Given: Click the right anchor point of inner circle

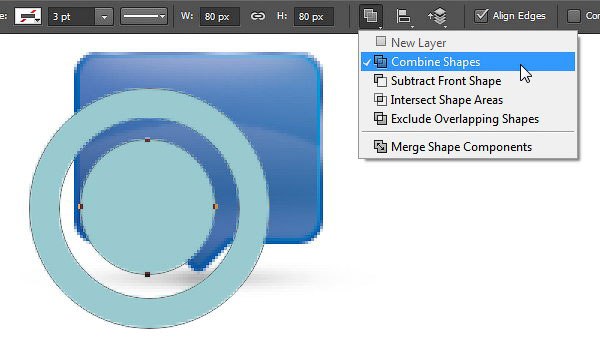Looking at the screenshot, I should click(x=215, y=207).
